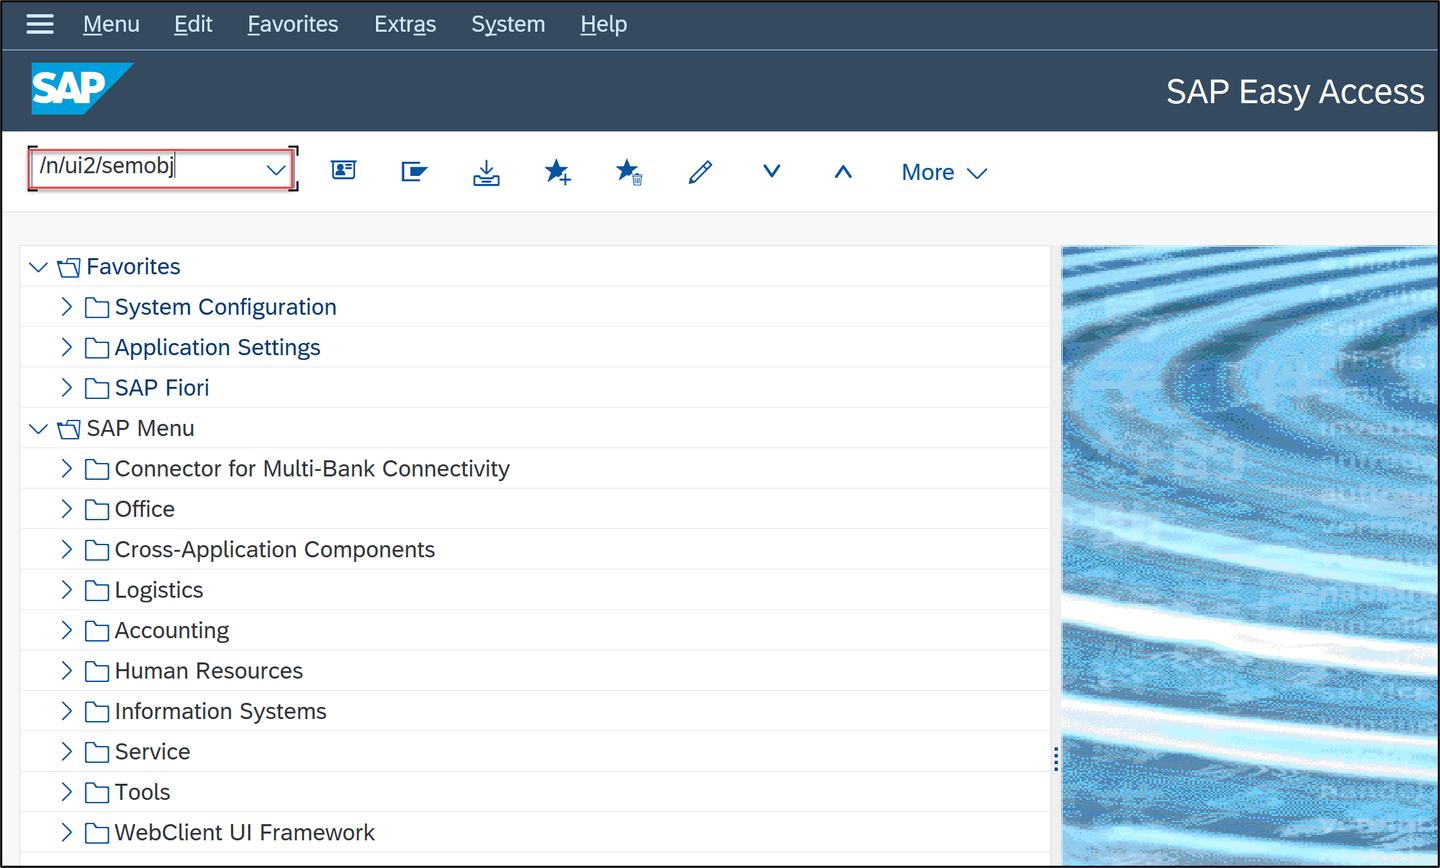Screen dimensions: 1440x868
Task: Expand the Tools folder
Action: 66,792
